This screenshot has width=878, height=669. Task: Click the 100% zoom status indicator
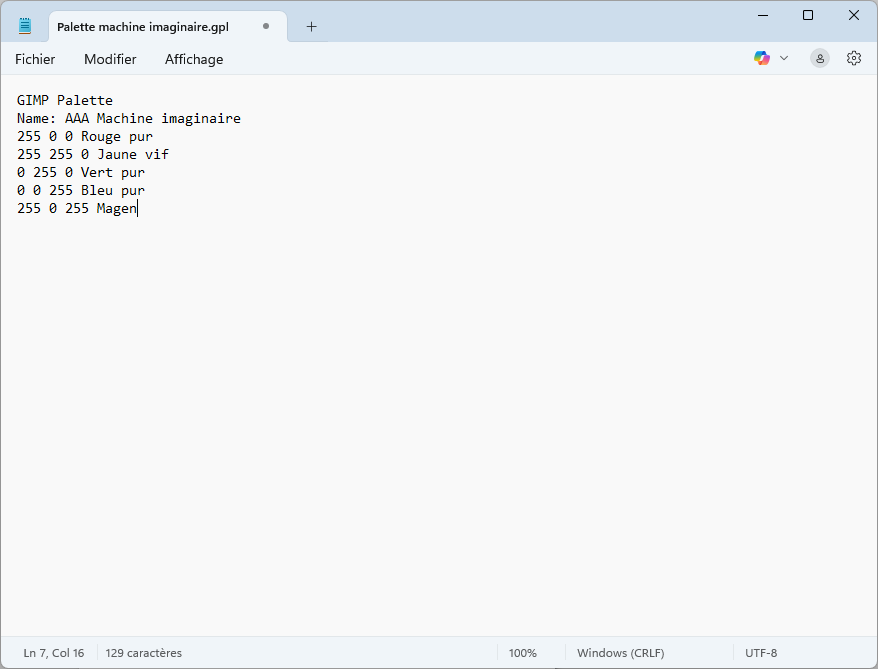(522, 653)
